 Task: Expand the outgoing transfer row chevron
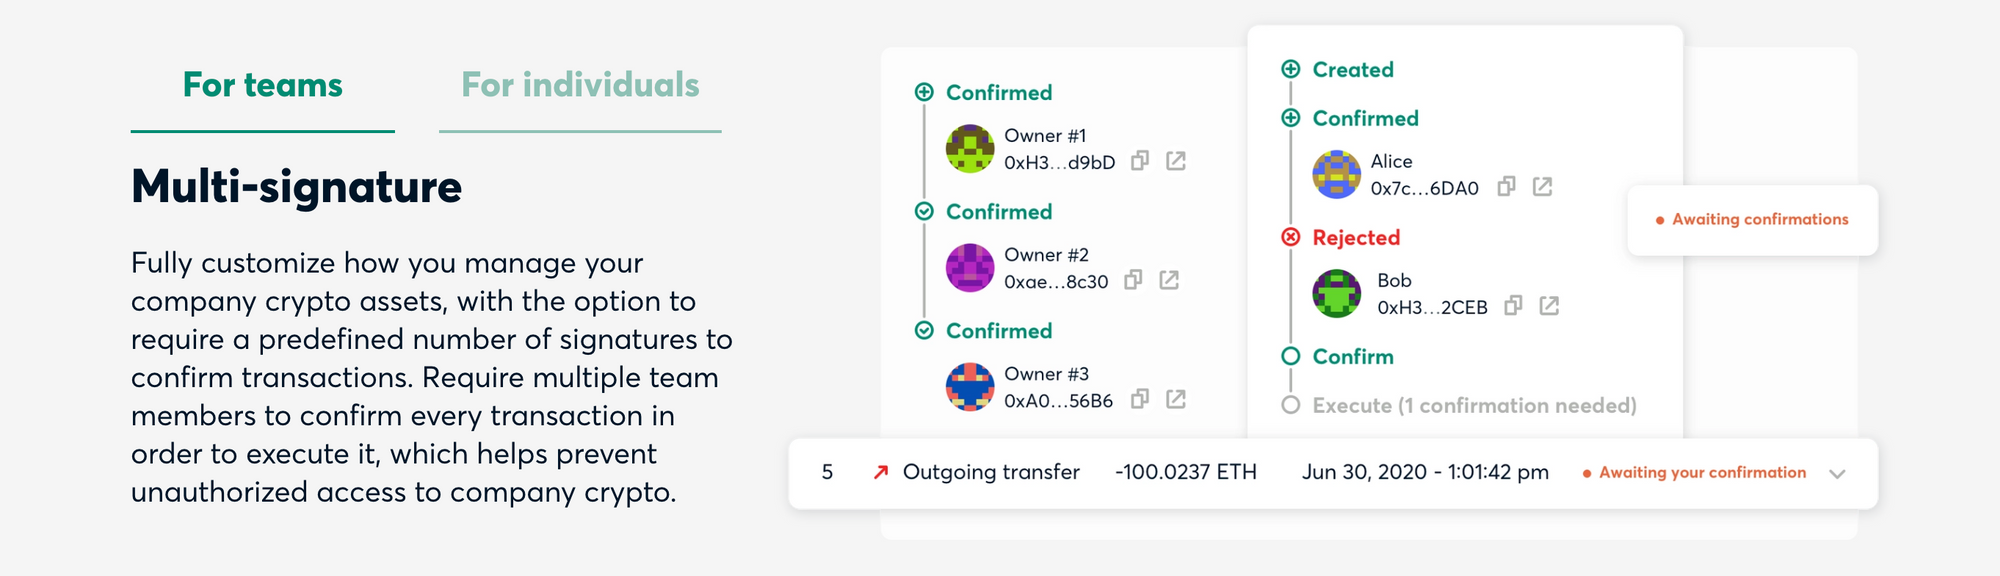(1837, 474)
